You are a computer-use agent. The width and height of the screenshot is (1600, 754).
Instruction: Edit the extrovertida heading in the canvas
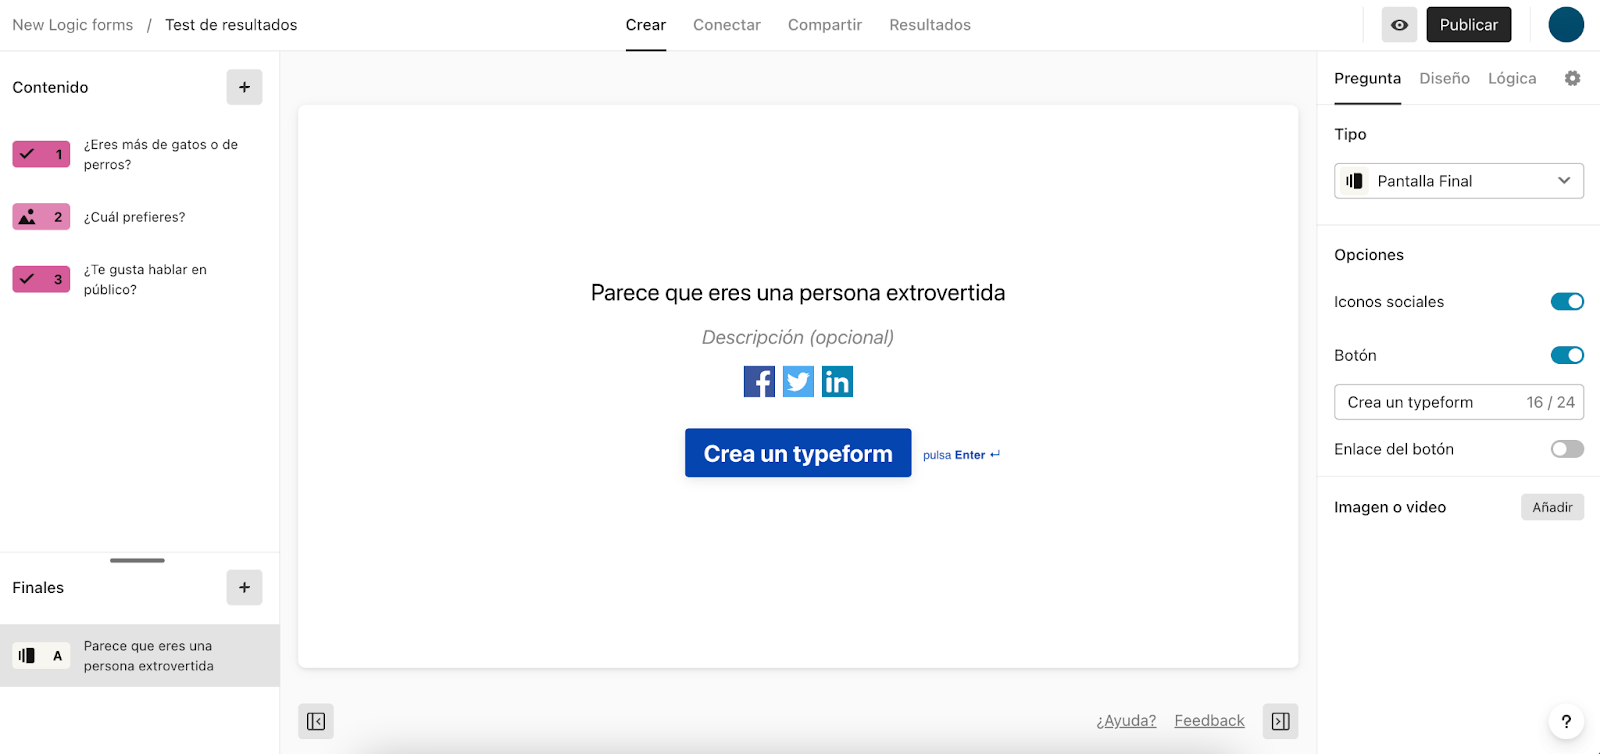(798, 293)
